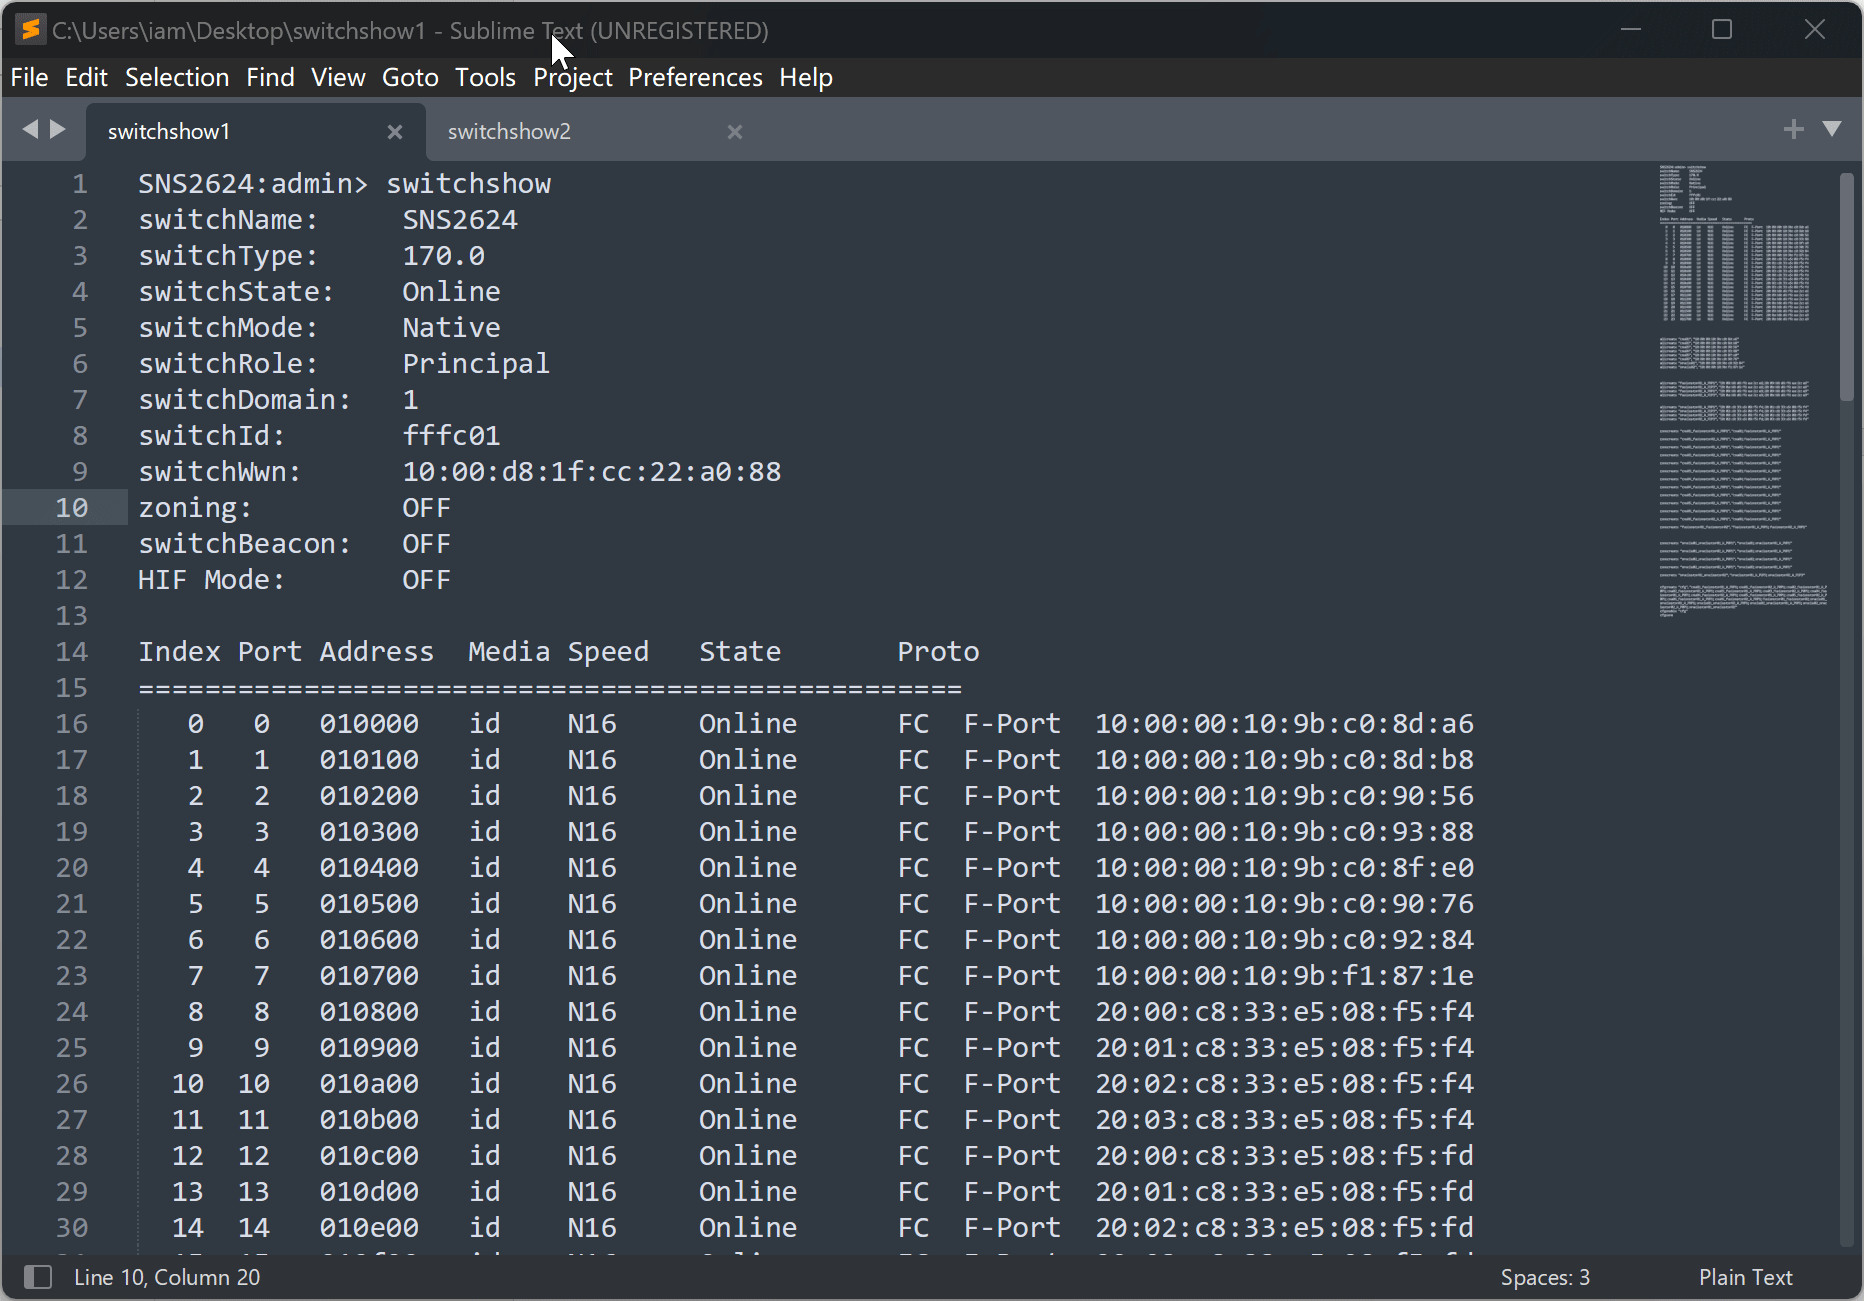Switch to the switchshow2 tab
This screenshot has width=1864, height=1301.
[x=510, y=131]
